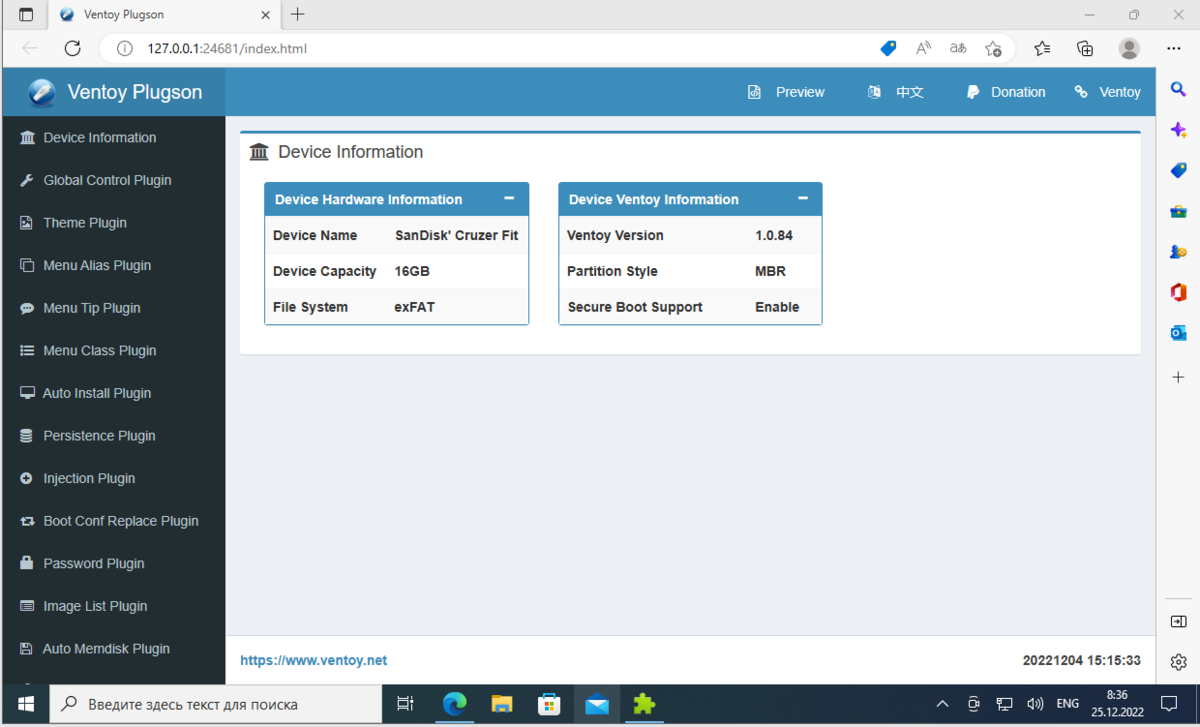This screenshot has height=727, width=1200.
Task: Click site information icon in address bar
Action: (x=124, y=48)
